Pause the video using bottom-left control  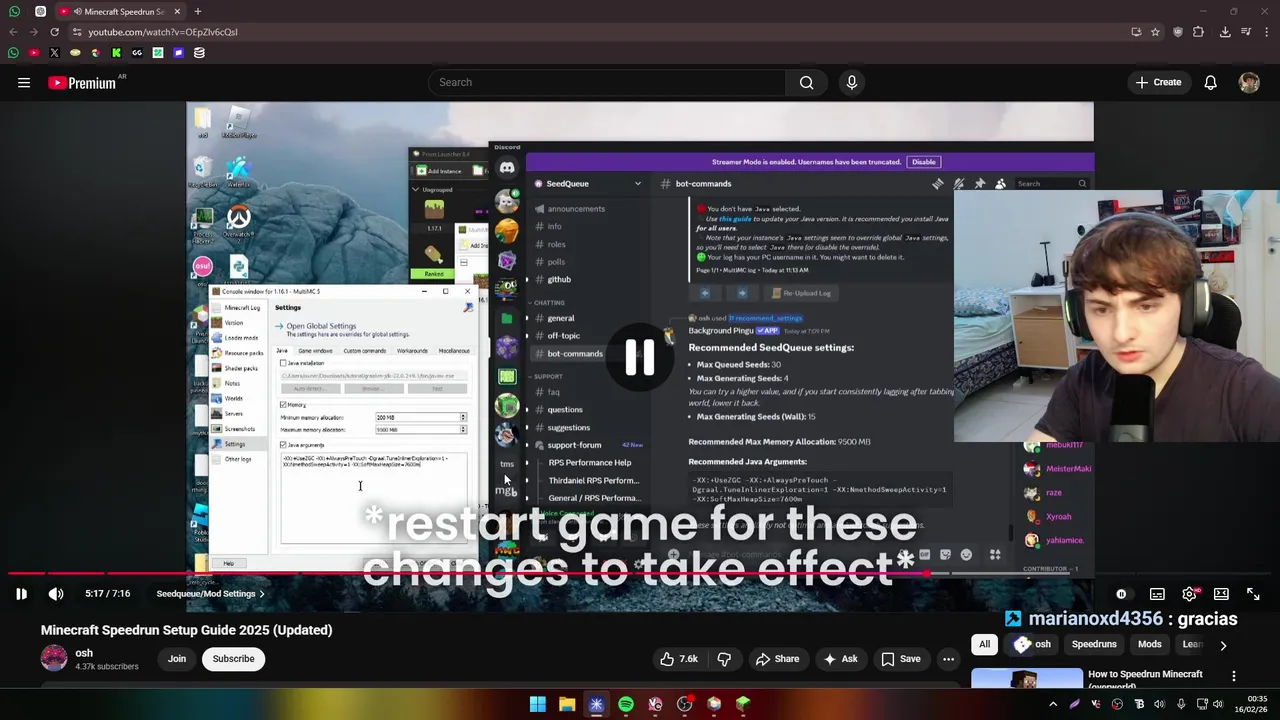[21, 594]
